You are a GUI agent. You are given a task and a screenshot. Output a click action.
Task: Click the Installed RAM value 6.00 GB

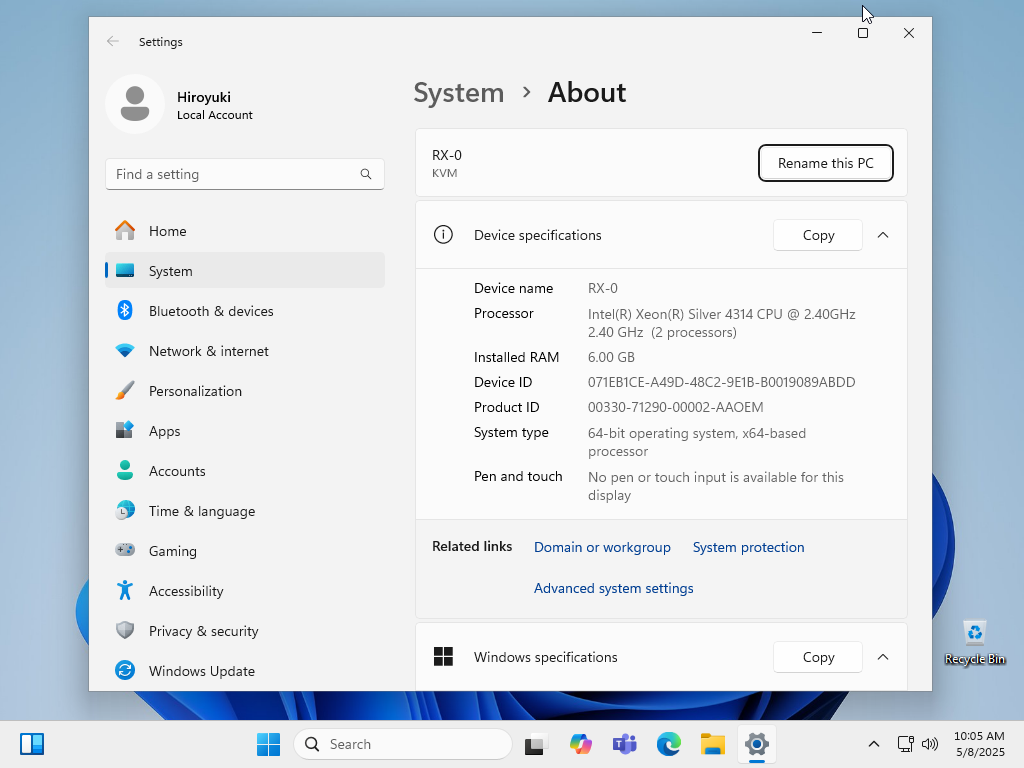611,357
